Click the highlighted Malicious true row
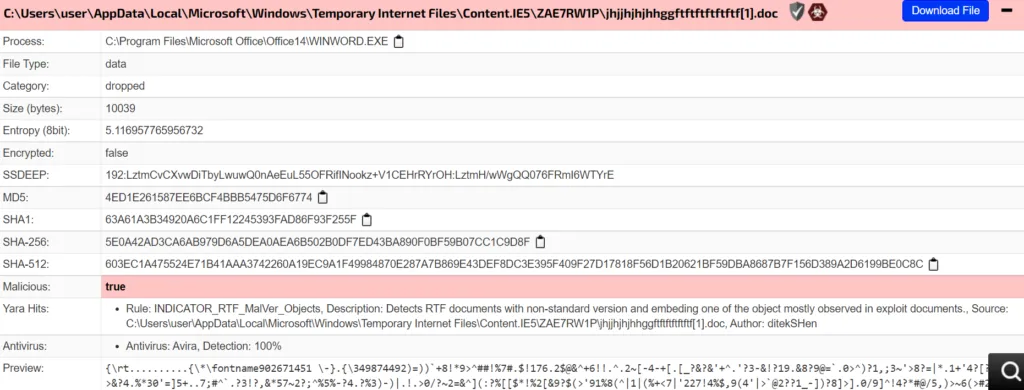 tap(512, 287)
